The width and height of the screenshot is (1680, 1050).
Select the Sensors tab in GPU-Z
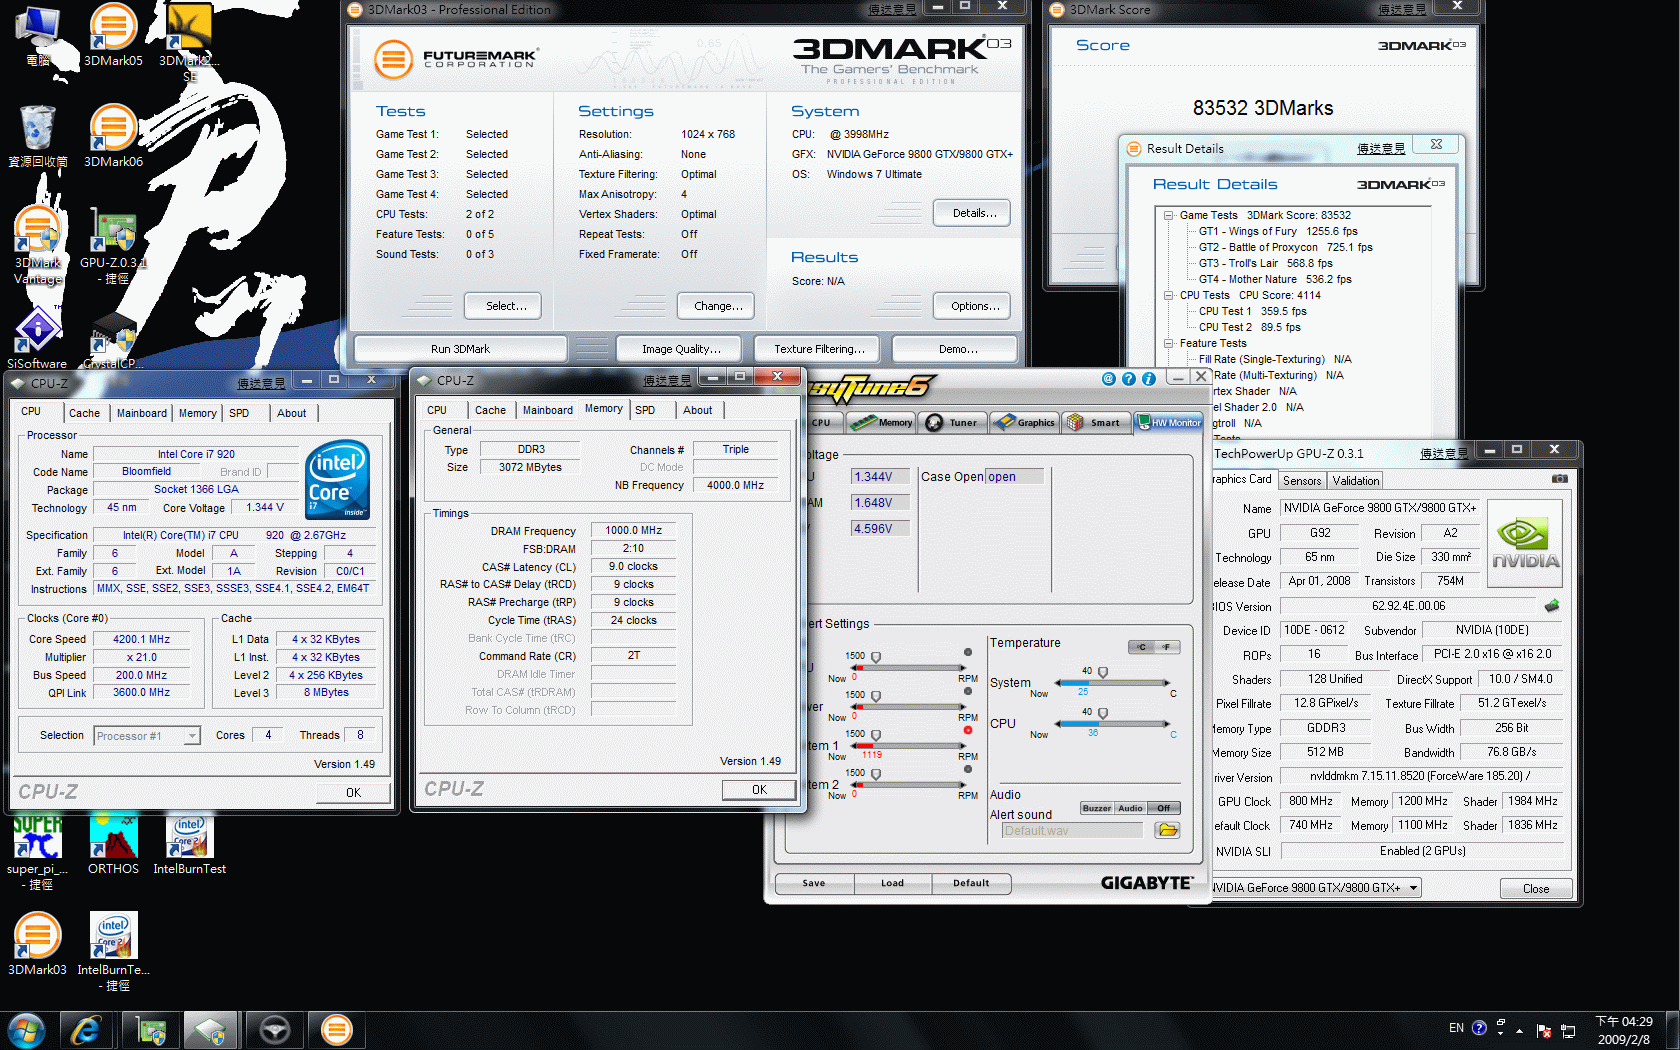point(1302,481)
